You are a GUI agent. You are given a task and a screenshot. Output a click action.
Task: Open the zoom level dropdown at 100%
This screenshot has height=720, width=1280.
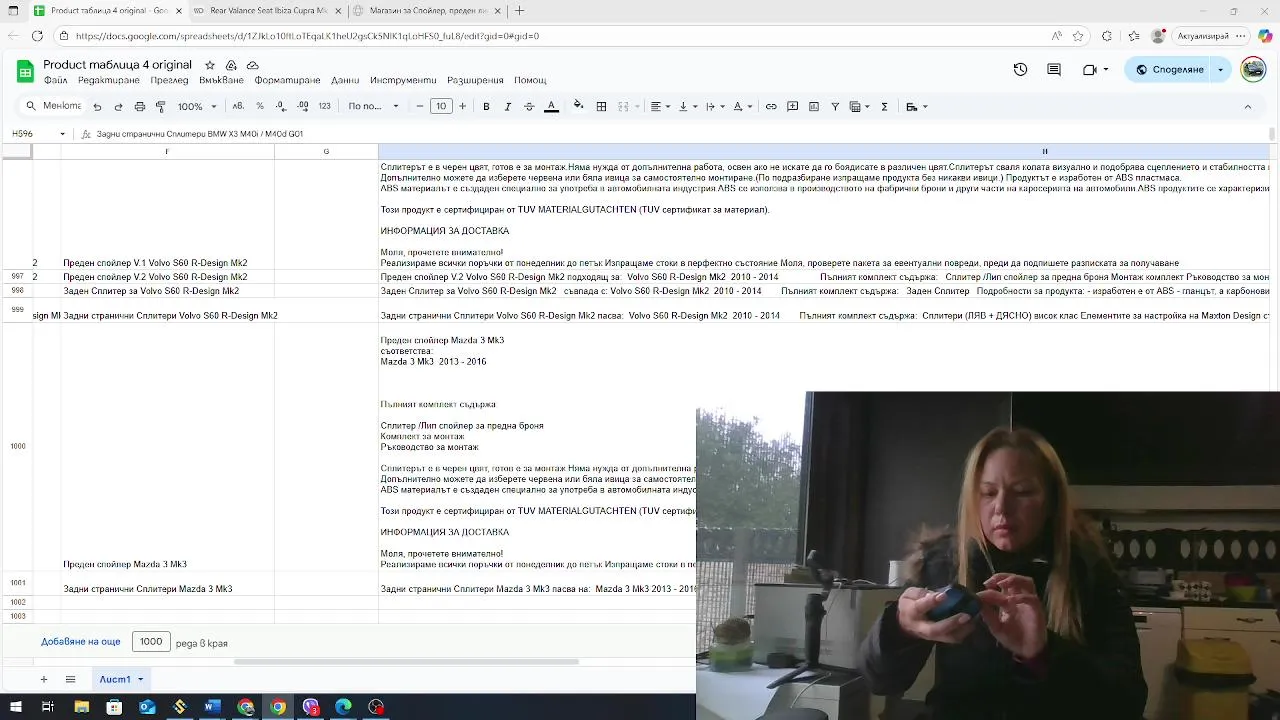click(x=197, y=107)
